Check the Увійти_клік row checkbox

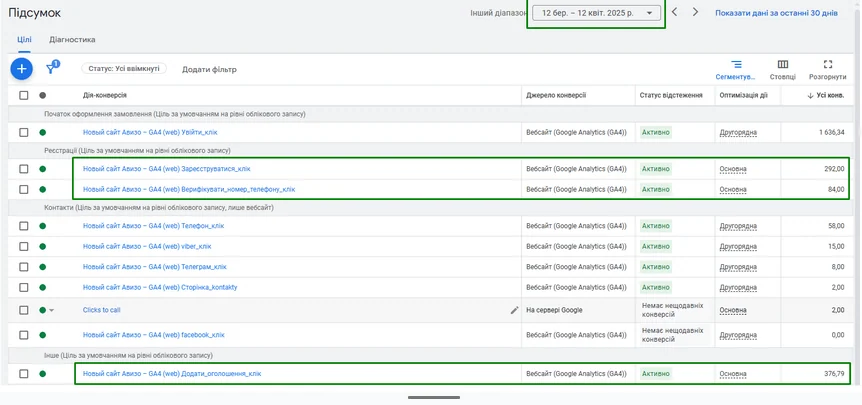[24, 132]
